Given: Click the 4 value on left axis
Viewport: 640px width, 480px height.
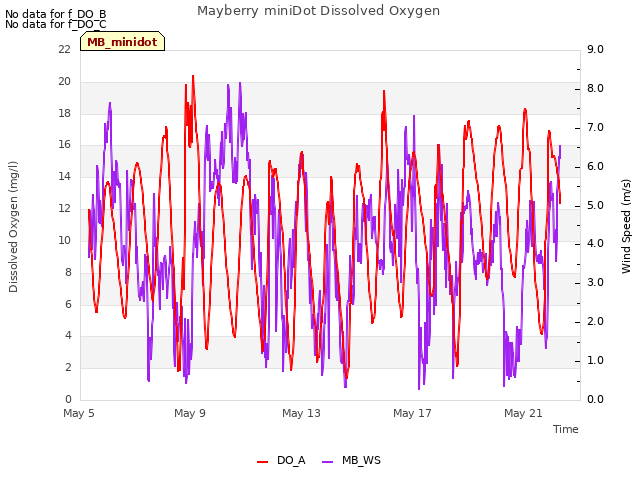Looking at the screenshot, I should tap(68, 335).
